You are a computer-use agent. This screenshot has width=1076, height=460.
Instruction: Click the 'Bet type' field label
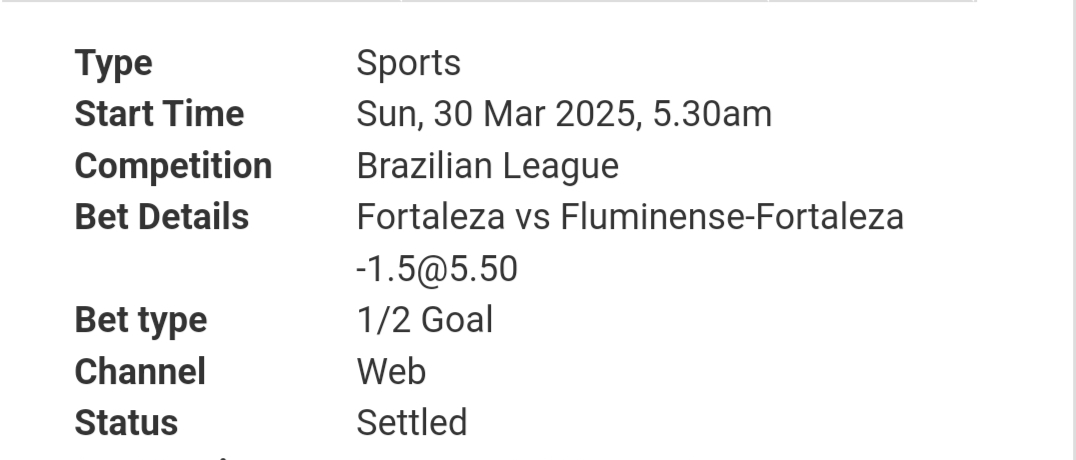[141, 320]
